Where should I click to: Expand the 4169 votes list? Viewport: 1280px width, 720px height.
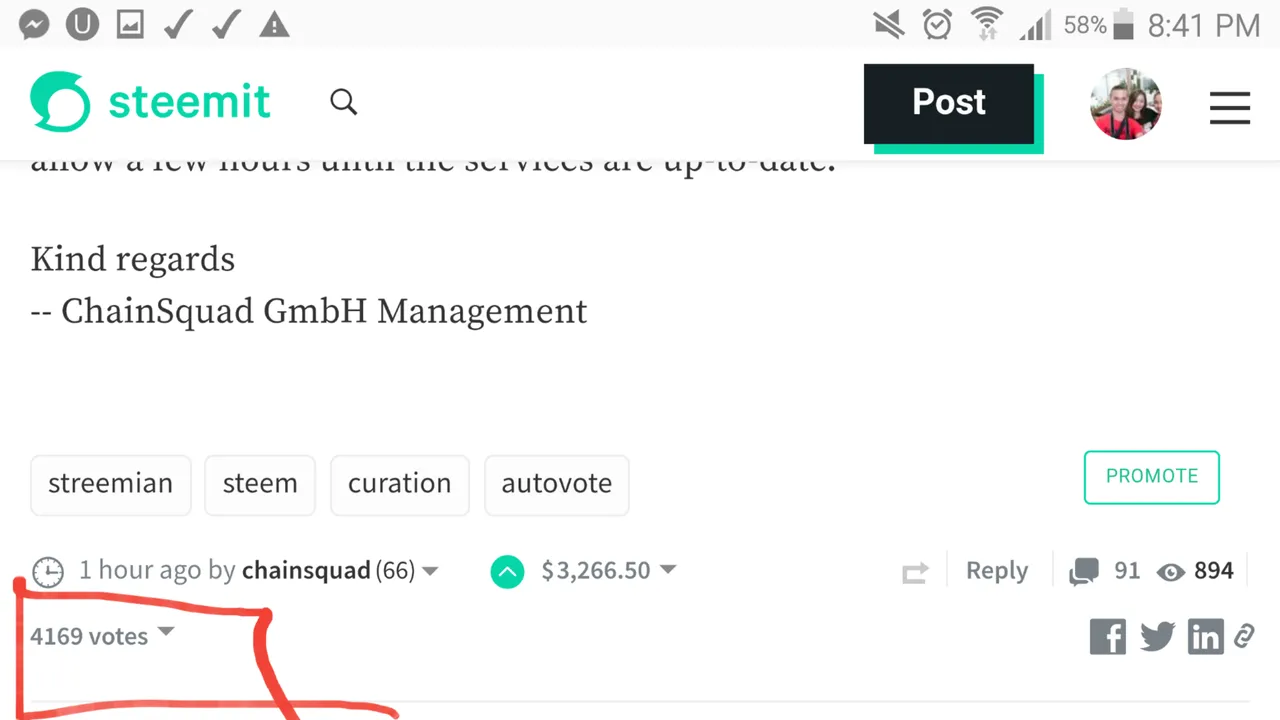tap(102, 636)
